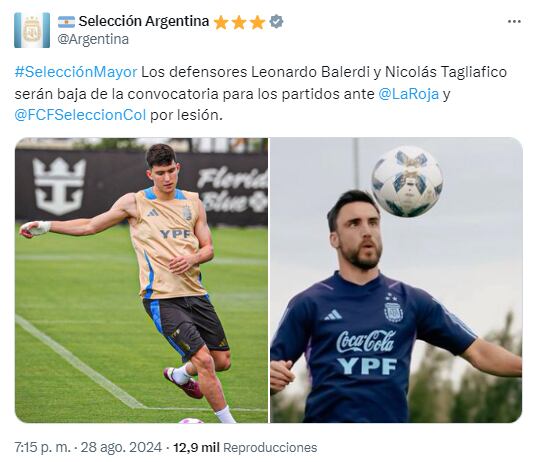Open the left photo of the player kicking
This screenshot has width=536, height=462.
coord(141,280)
